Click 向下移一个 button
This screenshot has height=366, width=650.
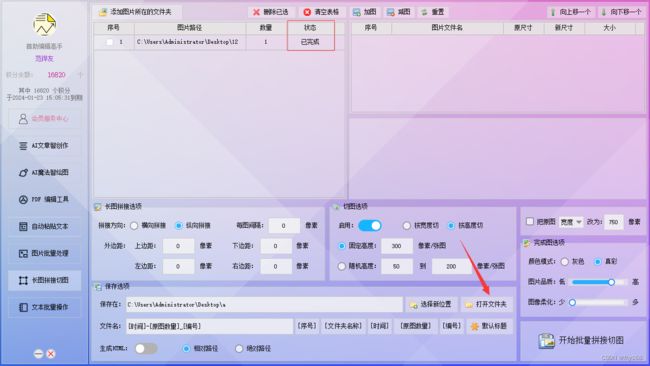[x=621, y=12]
